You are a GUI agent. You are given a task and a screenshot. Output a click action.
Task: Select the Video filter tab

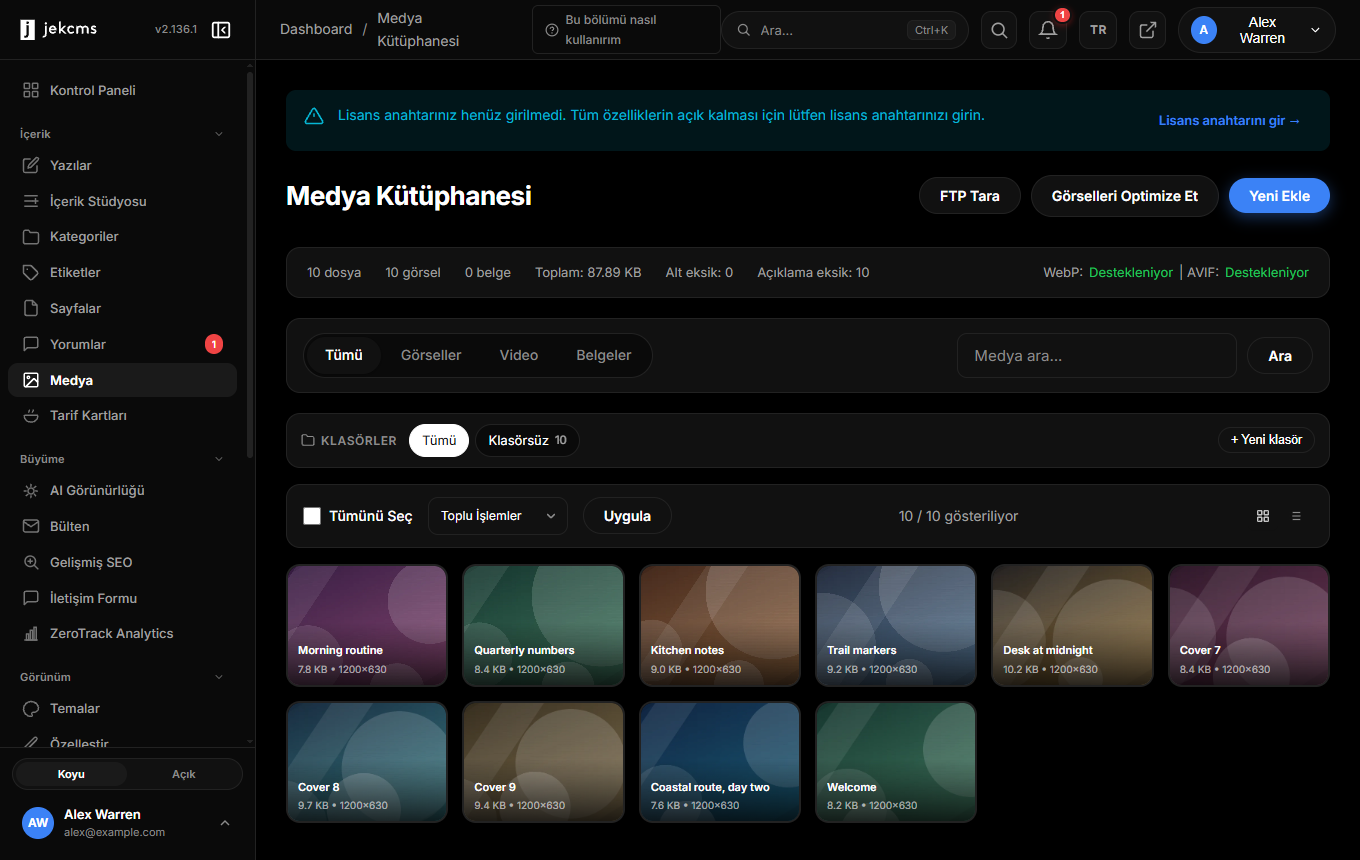(519, 355)
